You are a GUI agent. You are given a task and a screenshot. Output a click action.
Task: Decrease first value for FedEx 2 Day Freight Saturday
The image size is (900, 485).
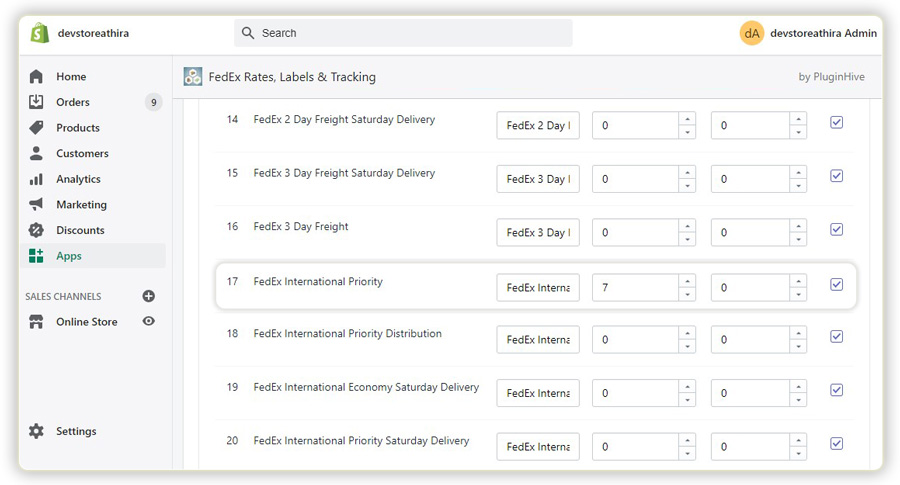687,132
